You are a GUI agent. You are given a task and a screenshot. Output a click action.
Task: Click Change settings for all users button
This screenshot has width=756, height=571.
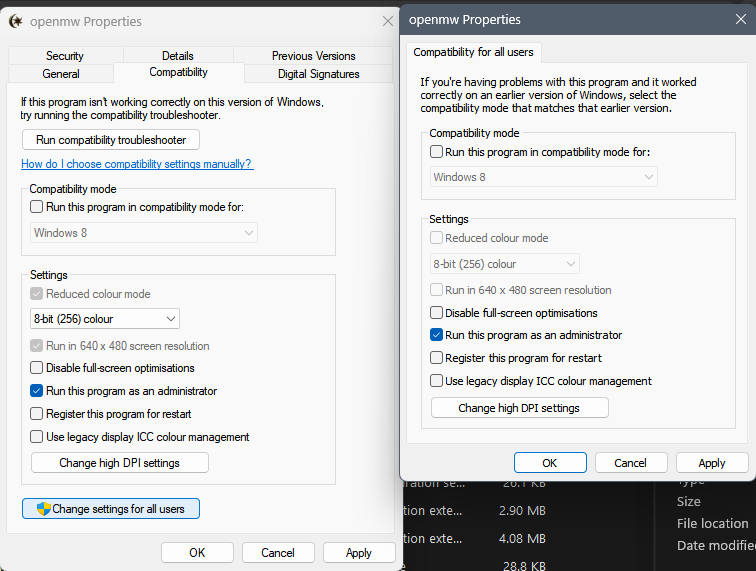(111, 509)
